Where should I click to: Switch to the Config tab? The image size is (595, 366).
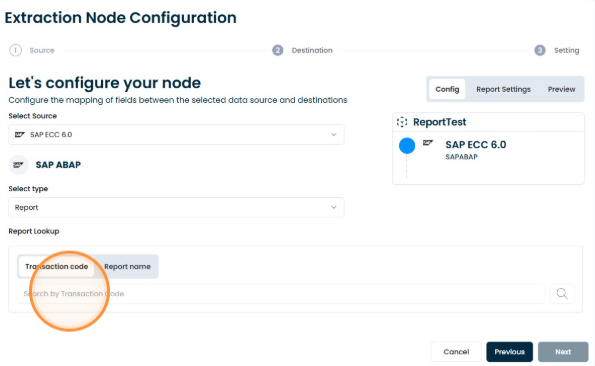pos(447,90)
